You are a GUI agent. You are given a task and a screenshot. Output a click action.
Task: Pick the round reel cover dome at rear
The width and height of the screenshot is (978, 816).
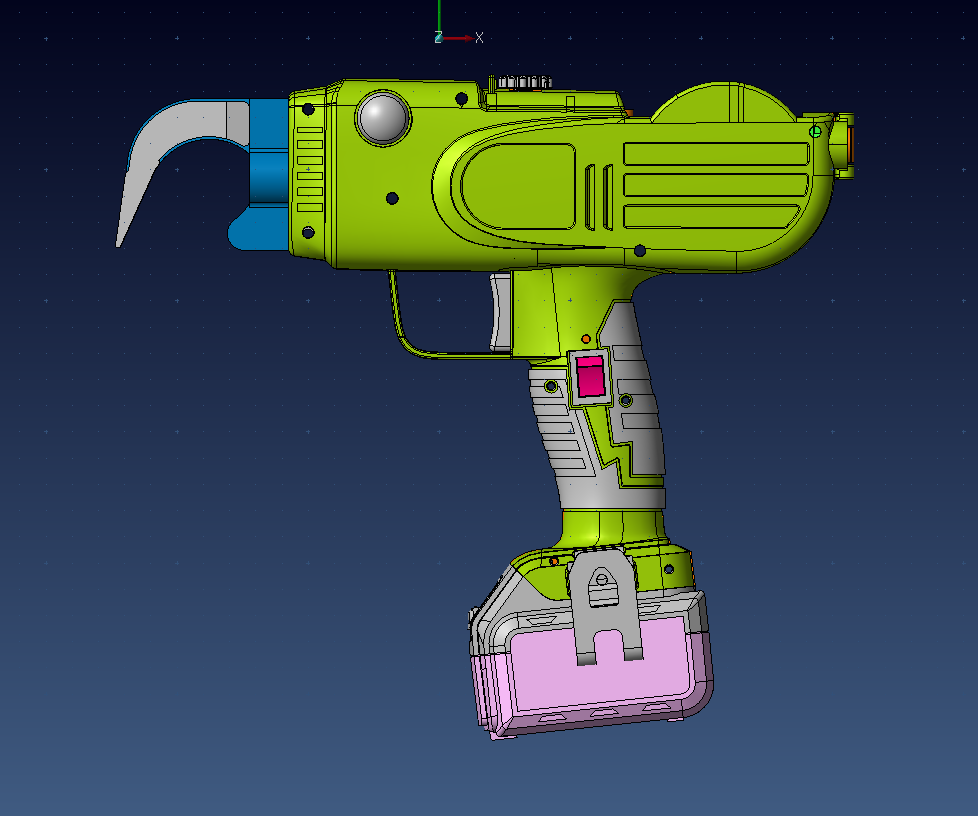coord(724,103)
